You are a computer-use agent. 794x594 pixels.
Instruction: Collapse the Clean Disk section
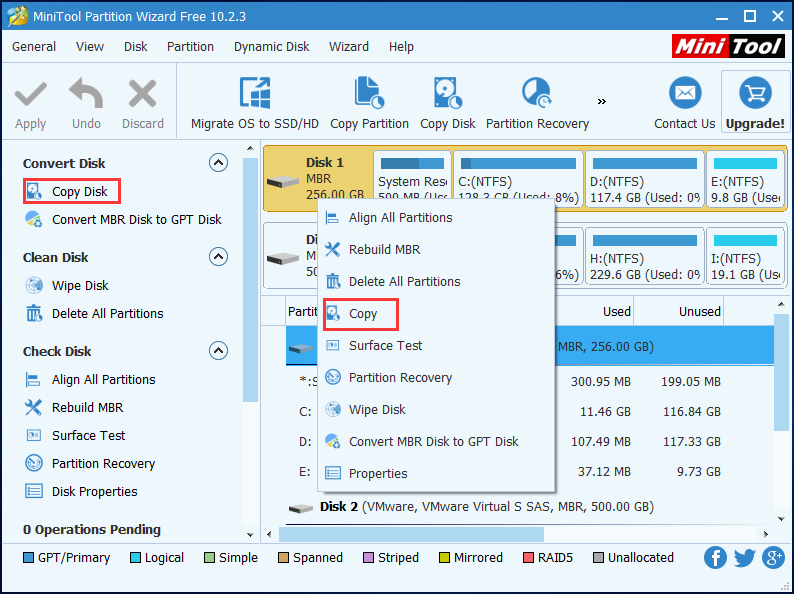pos(218,257)
